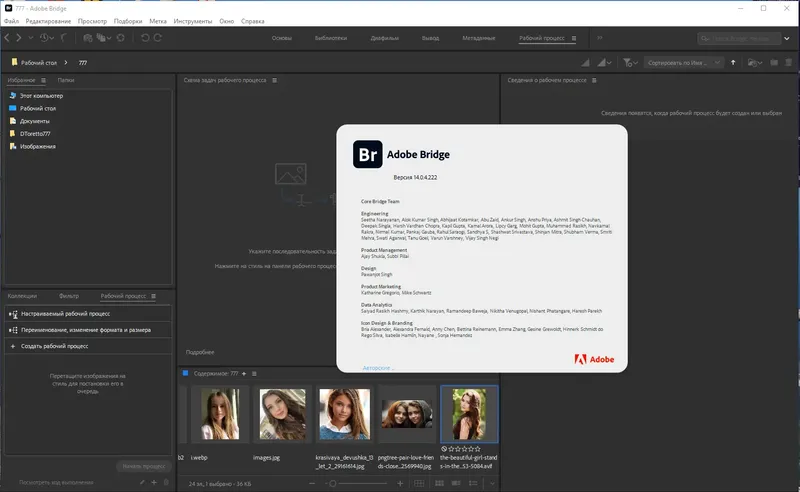Toggle ascending sort order arrow
The width and height of the screenshot is (800, 492).
[733, 62]
